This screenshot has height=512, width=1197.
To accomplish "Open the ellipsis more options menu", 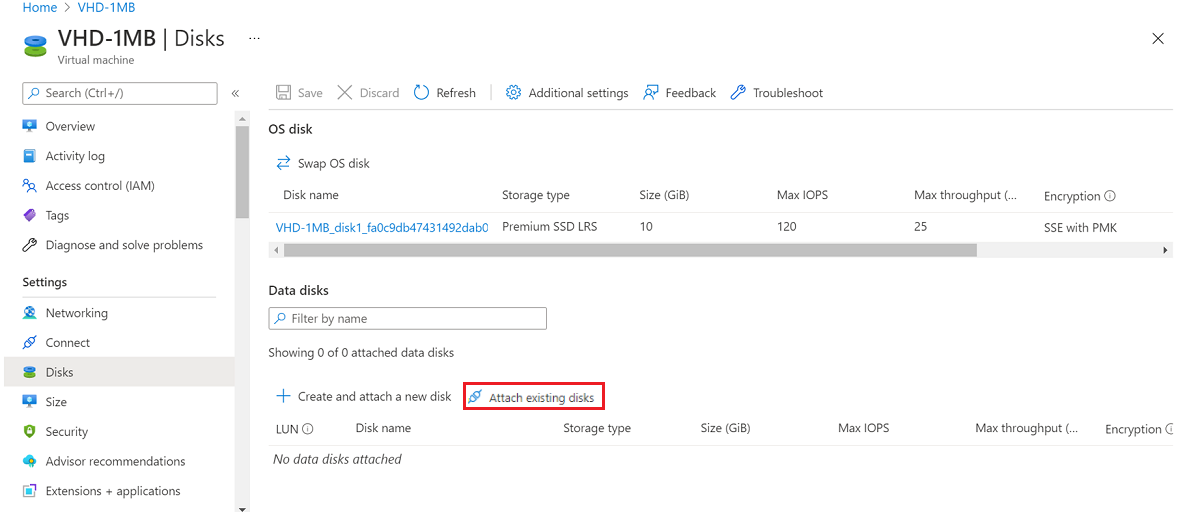I will pos(254,38).
